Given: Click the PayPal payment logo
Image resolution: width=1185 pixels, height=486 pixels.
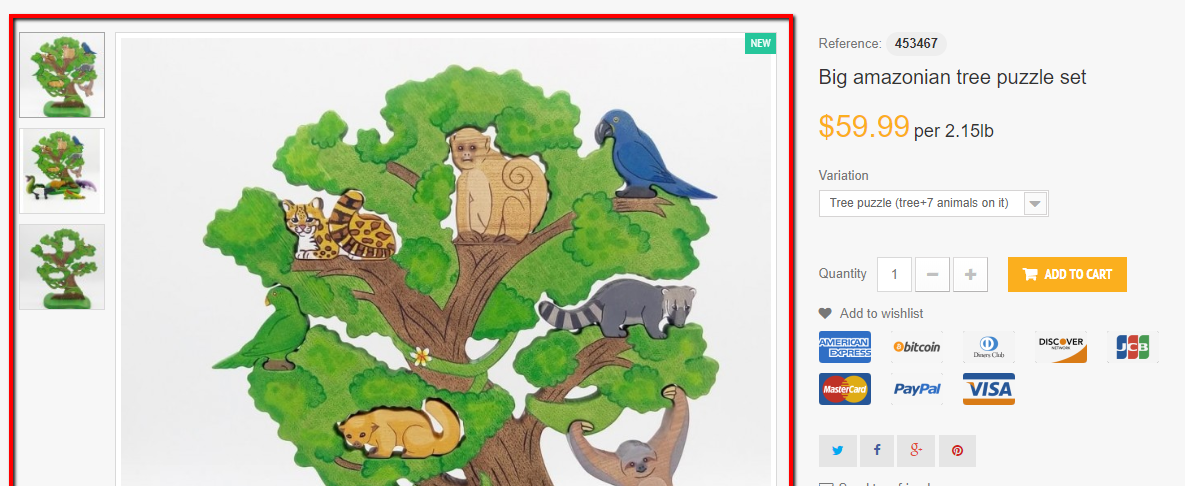Looking at the screenshot, I should coord(917,388).
